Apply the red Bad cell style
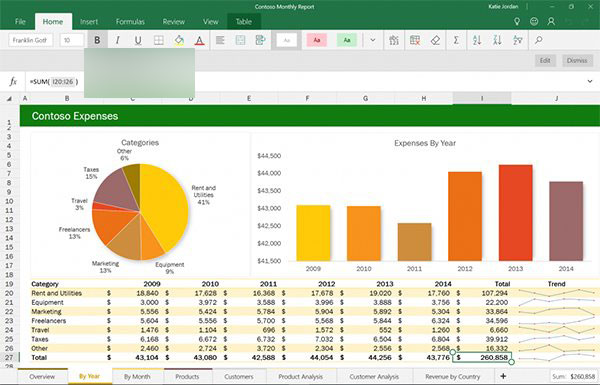600x385 pixels. click(317, 40)
